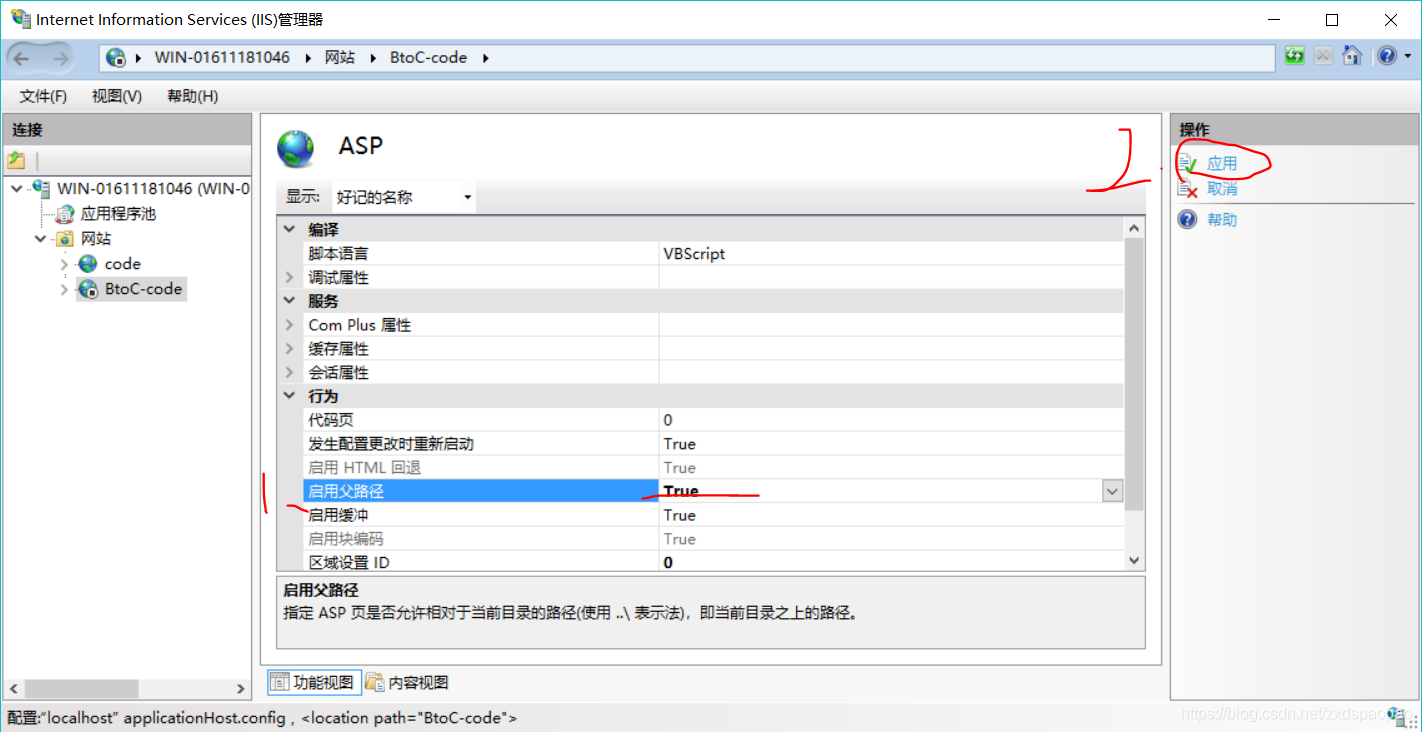This screenshot has height=732, width=1422.
Task: Collapse the 编译 property category
Action: [289, 229]
